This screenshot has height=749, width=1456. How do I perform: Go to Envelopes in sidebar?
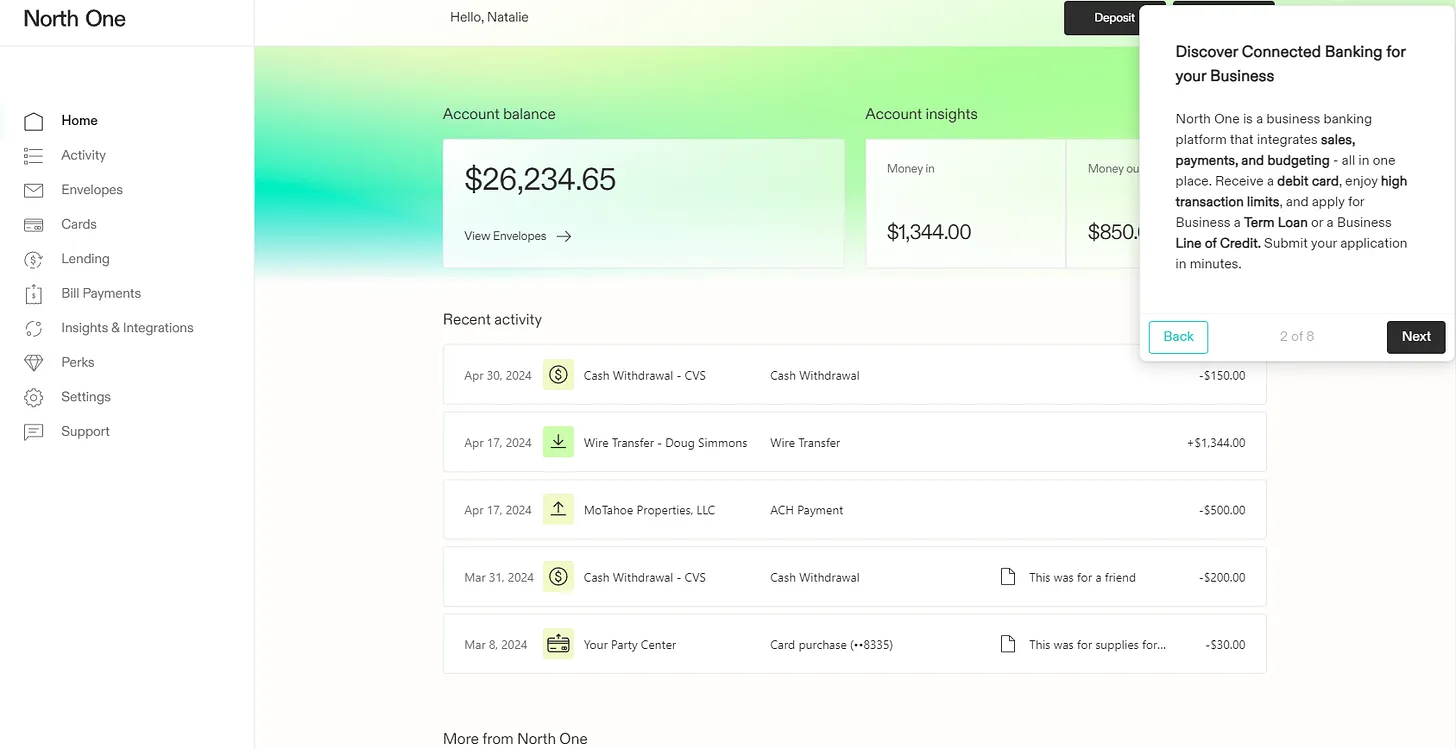(92, 190)
